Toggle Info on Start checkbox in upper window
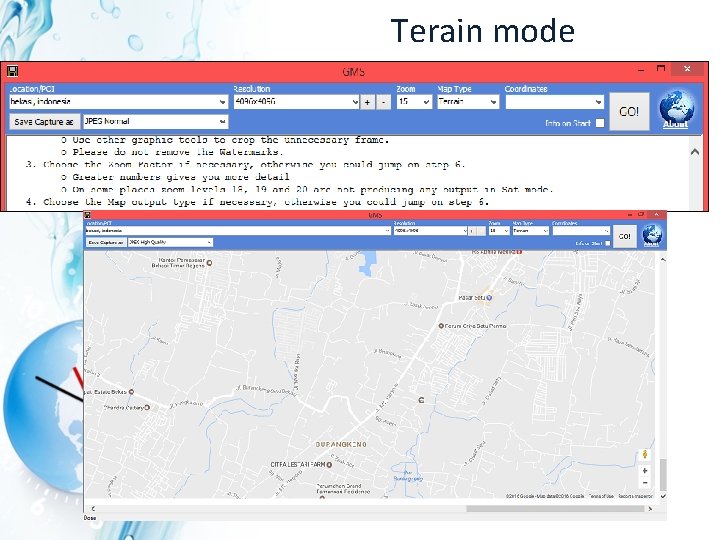This screenshot has width=720, height=540. [600, 123]
